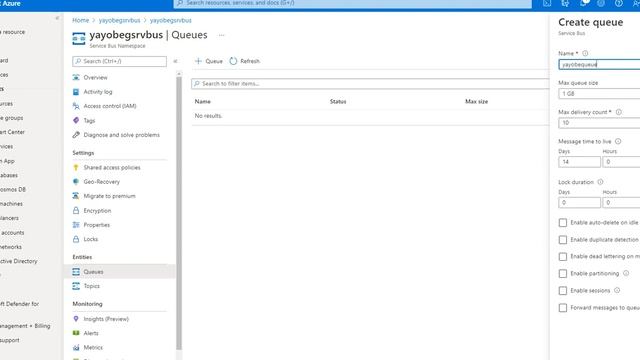The width and height of the screenshot is (640, 360).
Task: Go to Queues menu item
Action: tap(120, 272)
